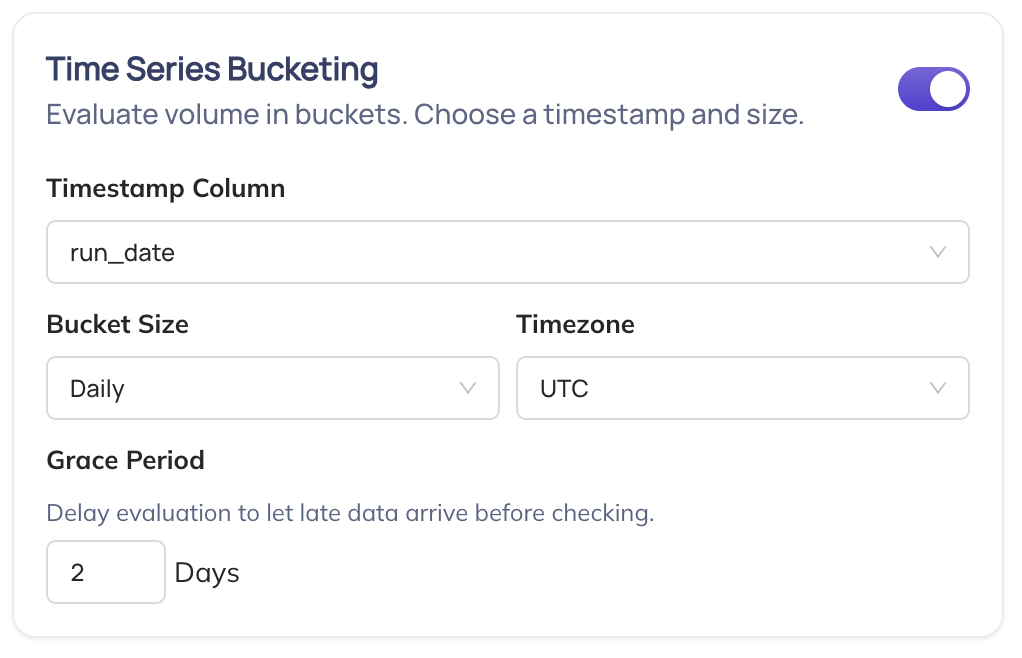Open the Bucket Size dropdown
The height and width of the screenshot is (658, 1022).
(272, 388)
